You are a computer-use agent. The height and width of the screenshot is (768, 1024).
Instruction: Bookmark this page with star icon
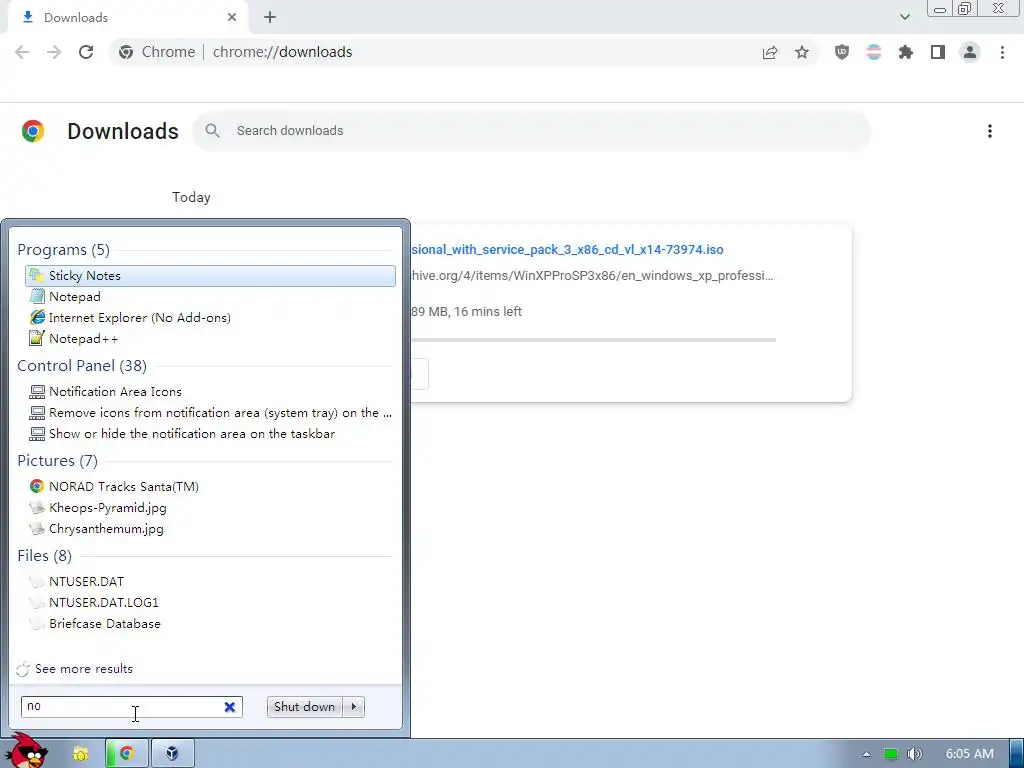tap(802, 52)
